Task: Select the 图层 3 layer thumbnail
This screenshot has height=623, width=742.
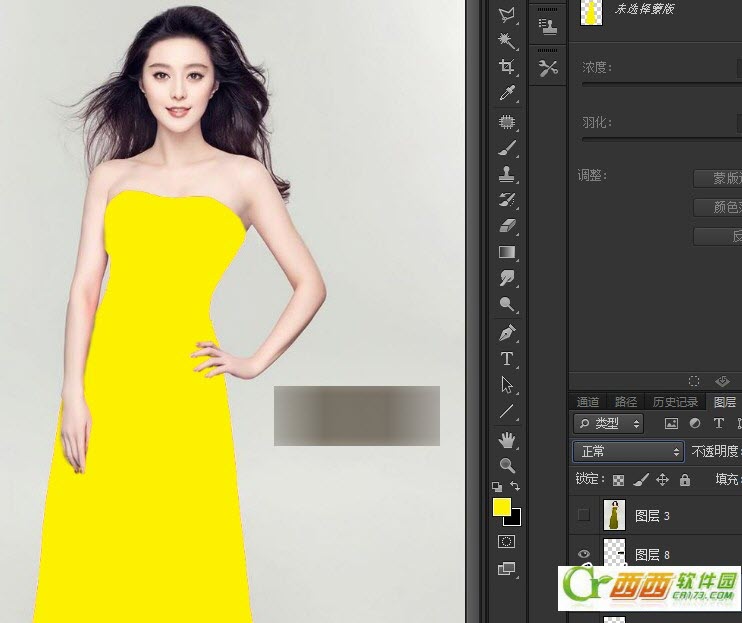Action: 613,516
